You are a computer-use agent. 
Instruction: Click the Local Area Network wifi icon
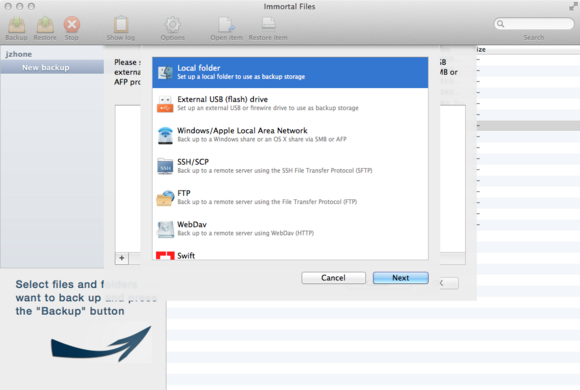[x=165, y=135]
